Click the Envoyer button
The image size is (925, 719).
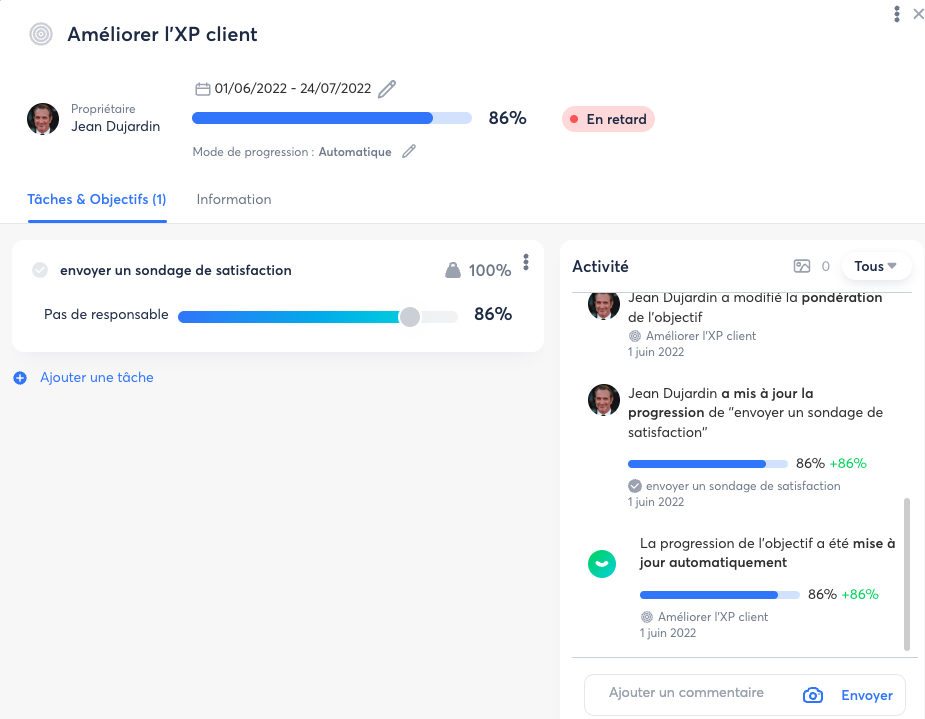pos(866,695)
